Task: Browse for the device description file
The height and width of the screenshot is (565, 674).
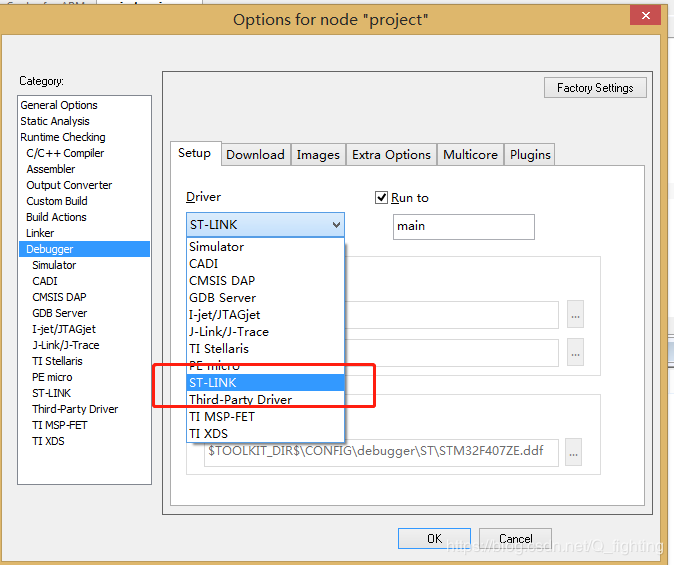Action: pos(574,451)
